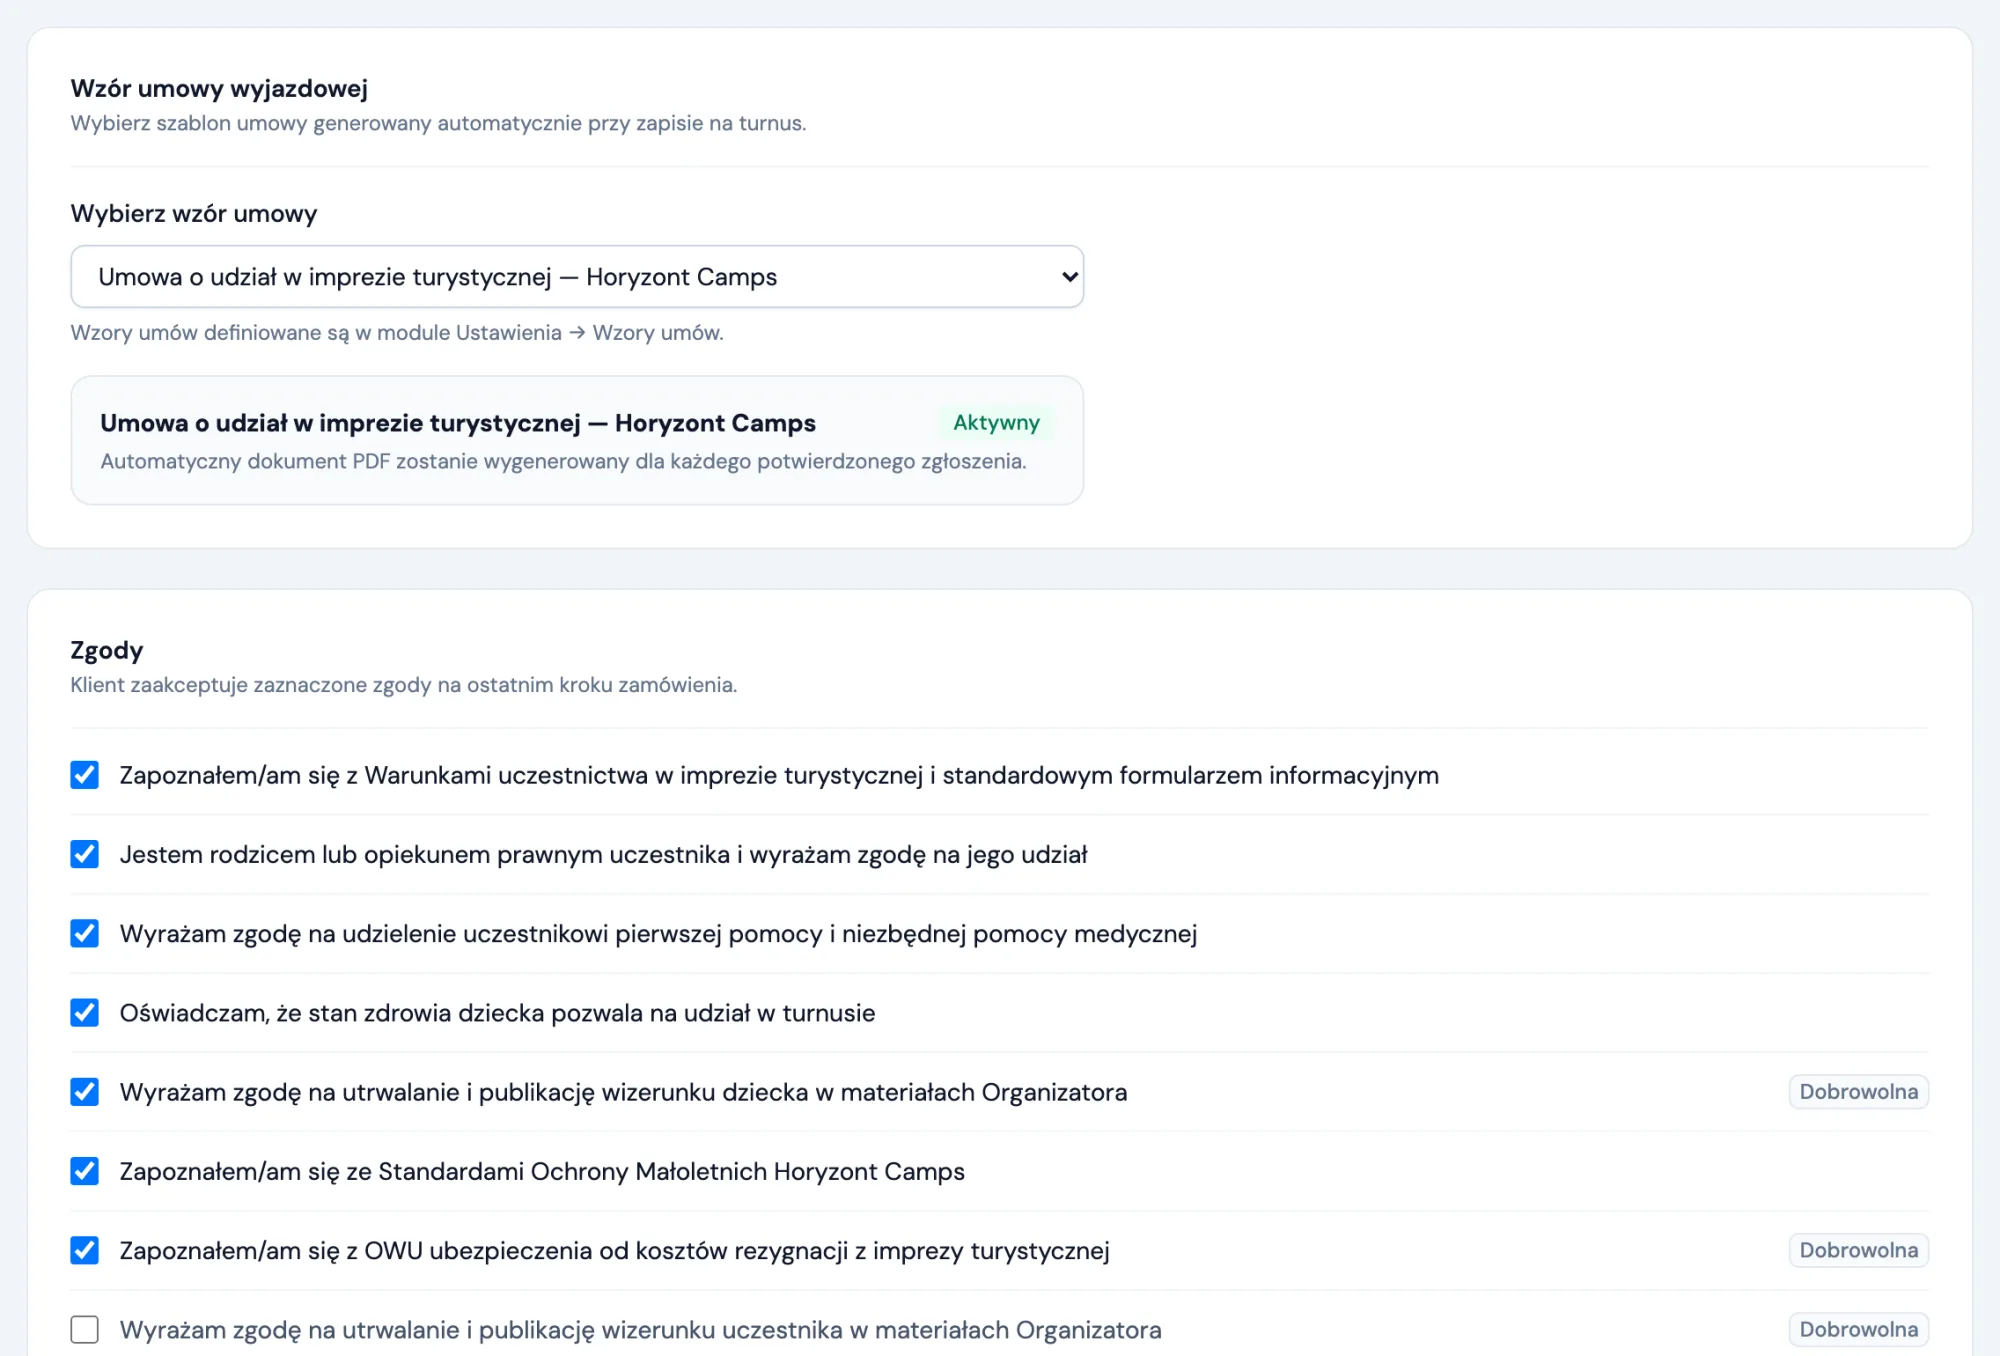
Task: Click Dobrowolna badge on wizerunku dziecka row
Action: click(1859, 1092)
